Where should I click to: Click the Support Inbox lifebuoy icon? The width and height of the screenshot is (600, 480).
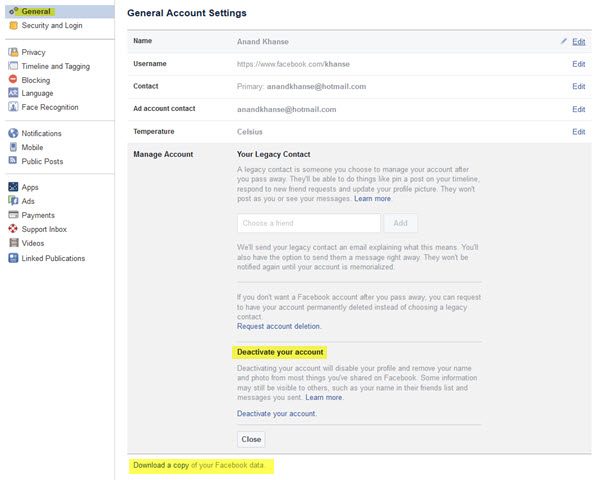13,229
